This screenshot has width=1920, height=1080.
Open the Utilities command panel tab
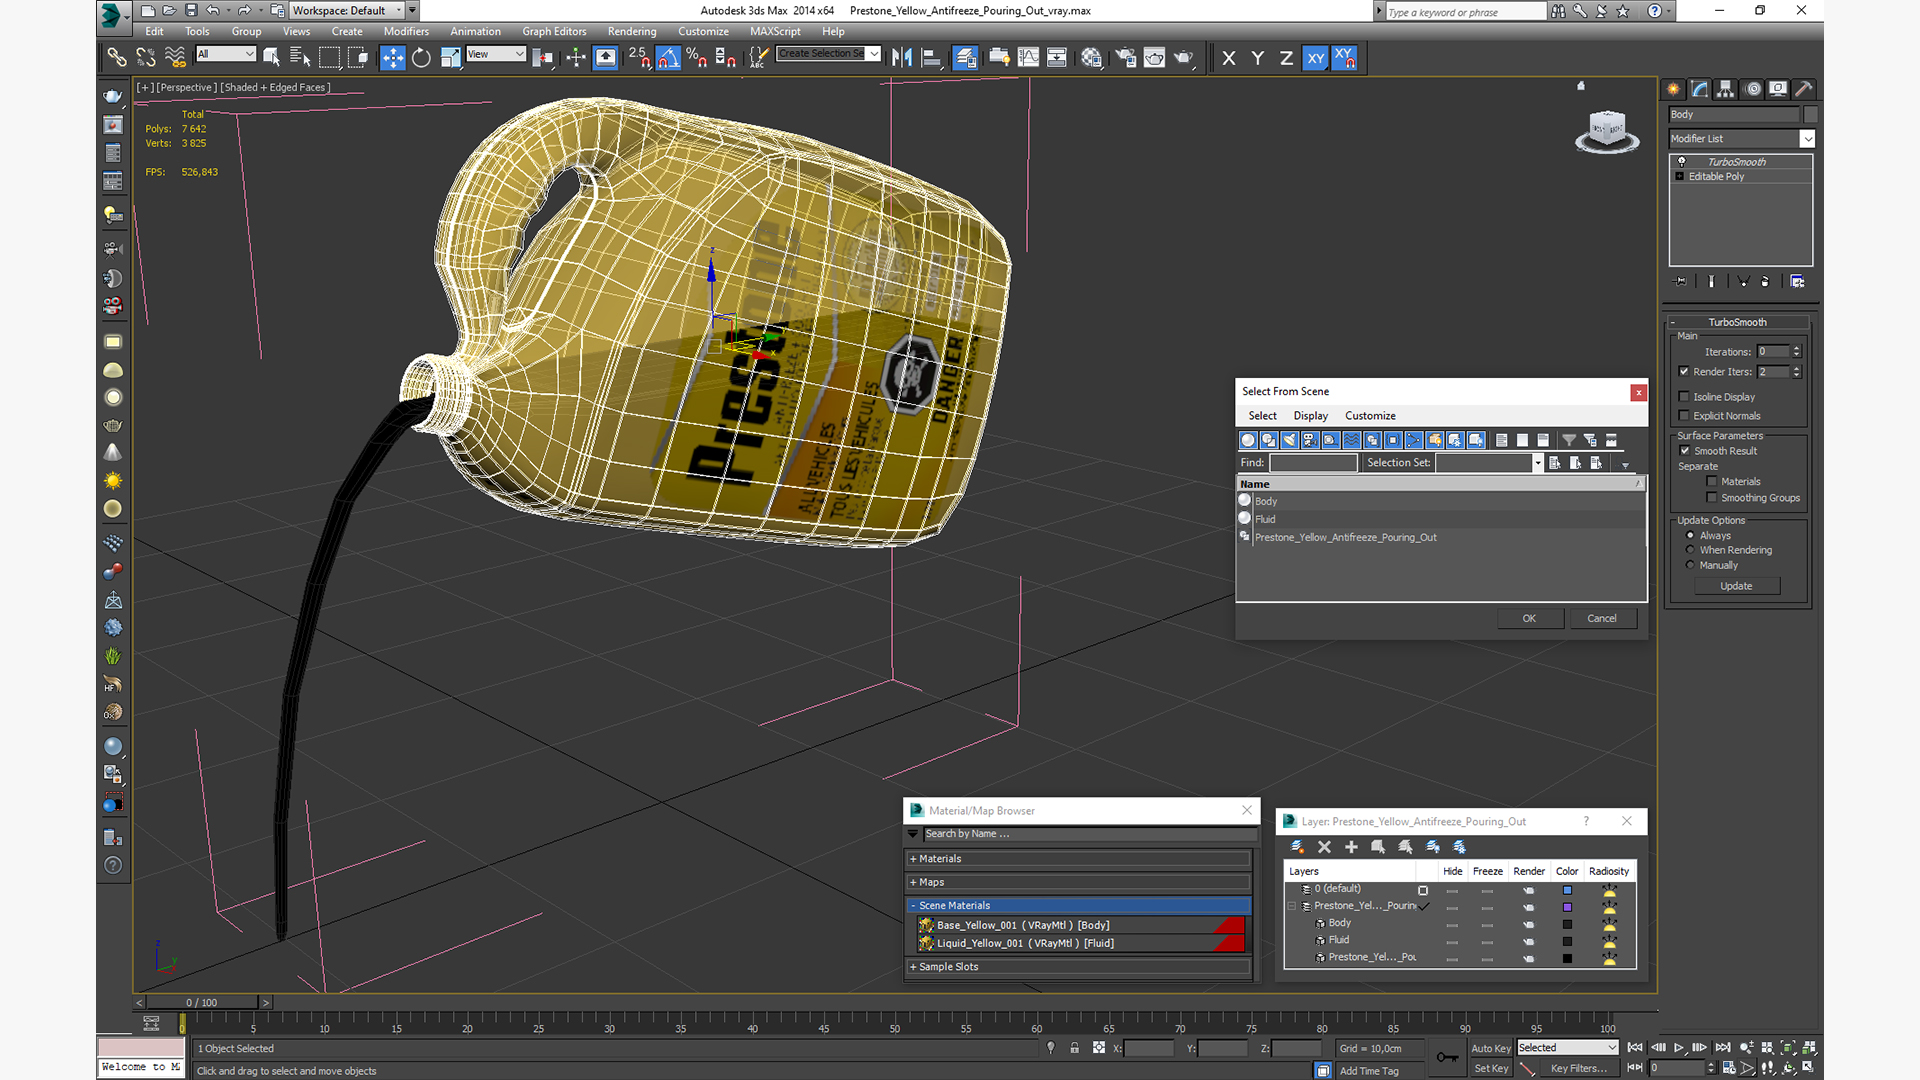[x=1803, y=89]
